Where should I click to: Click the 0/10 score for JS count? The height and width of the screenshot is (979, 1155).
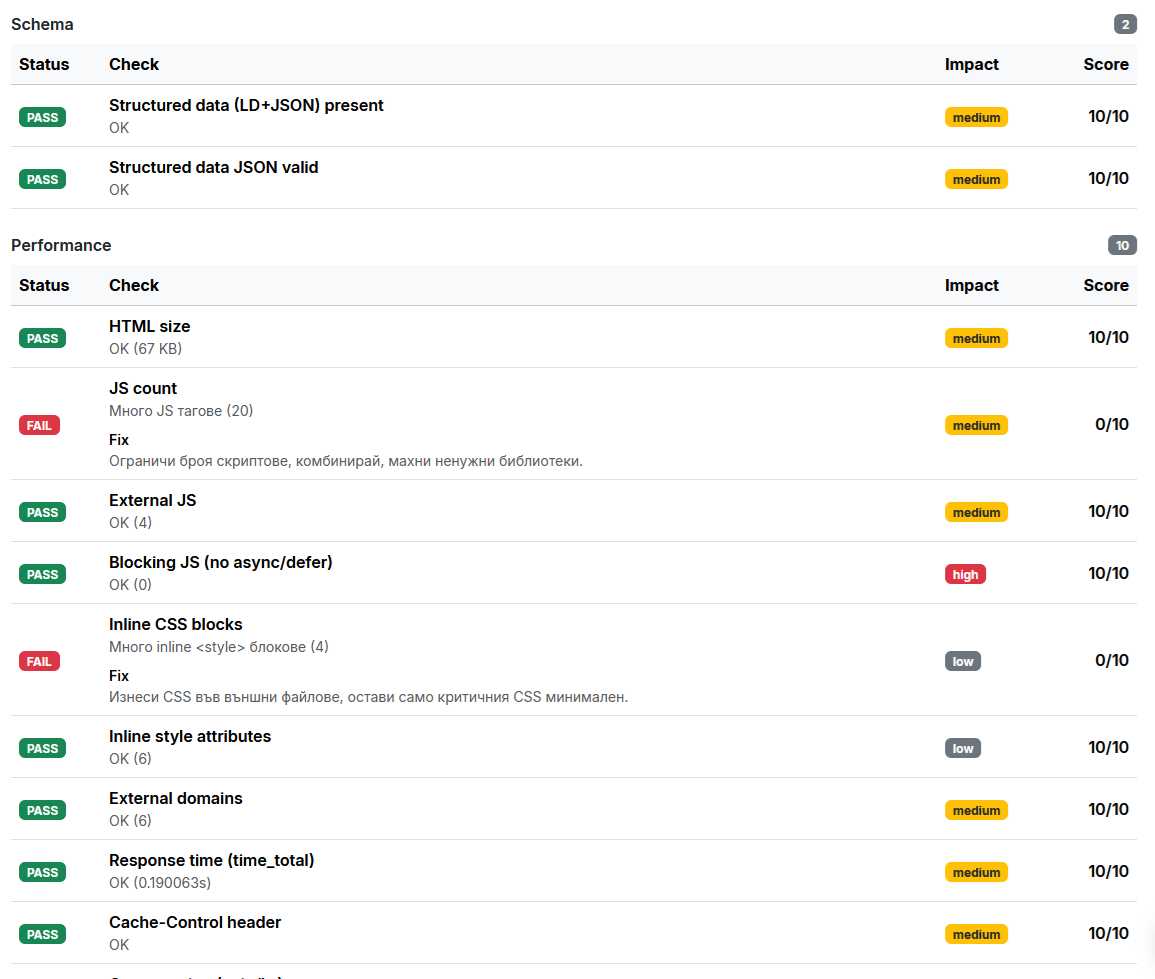[x=1111, y=424]
